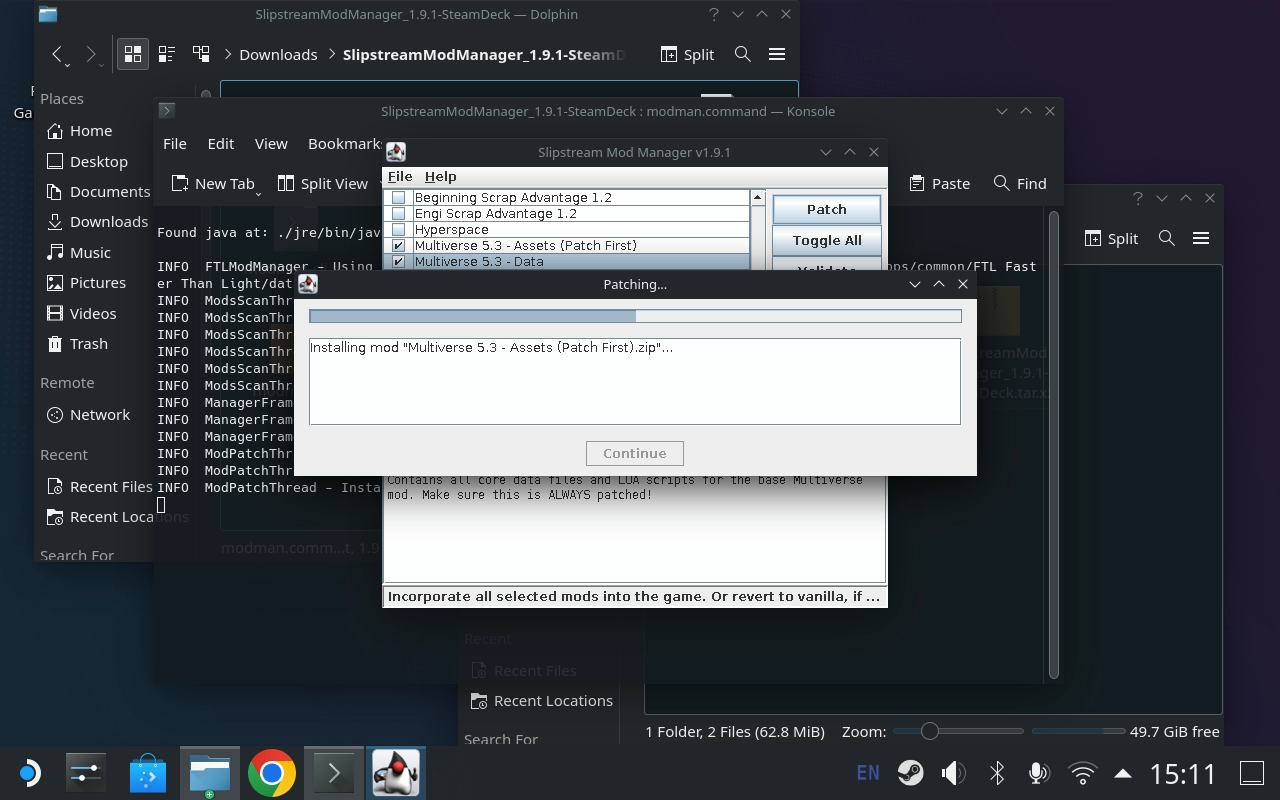Screen dimensions: 1280x800
Task: Check Hyperspace mod checkbox
Action: tap(399, 229)
